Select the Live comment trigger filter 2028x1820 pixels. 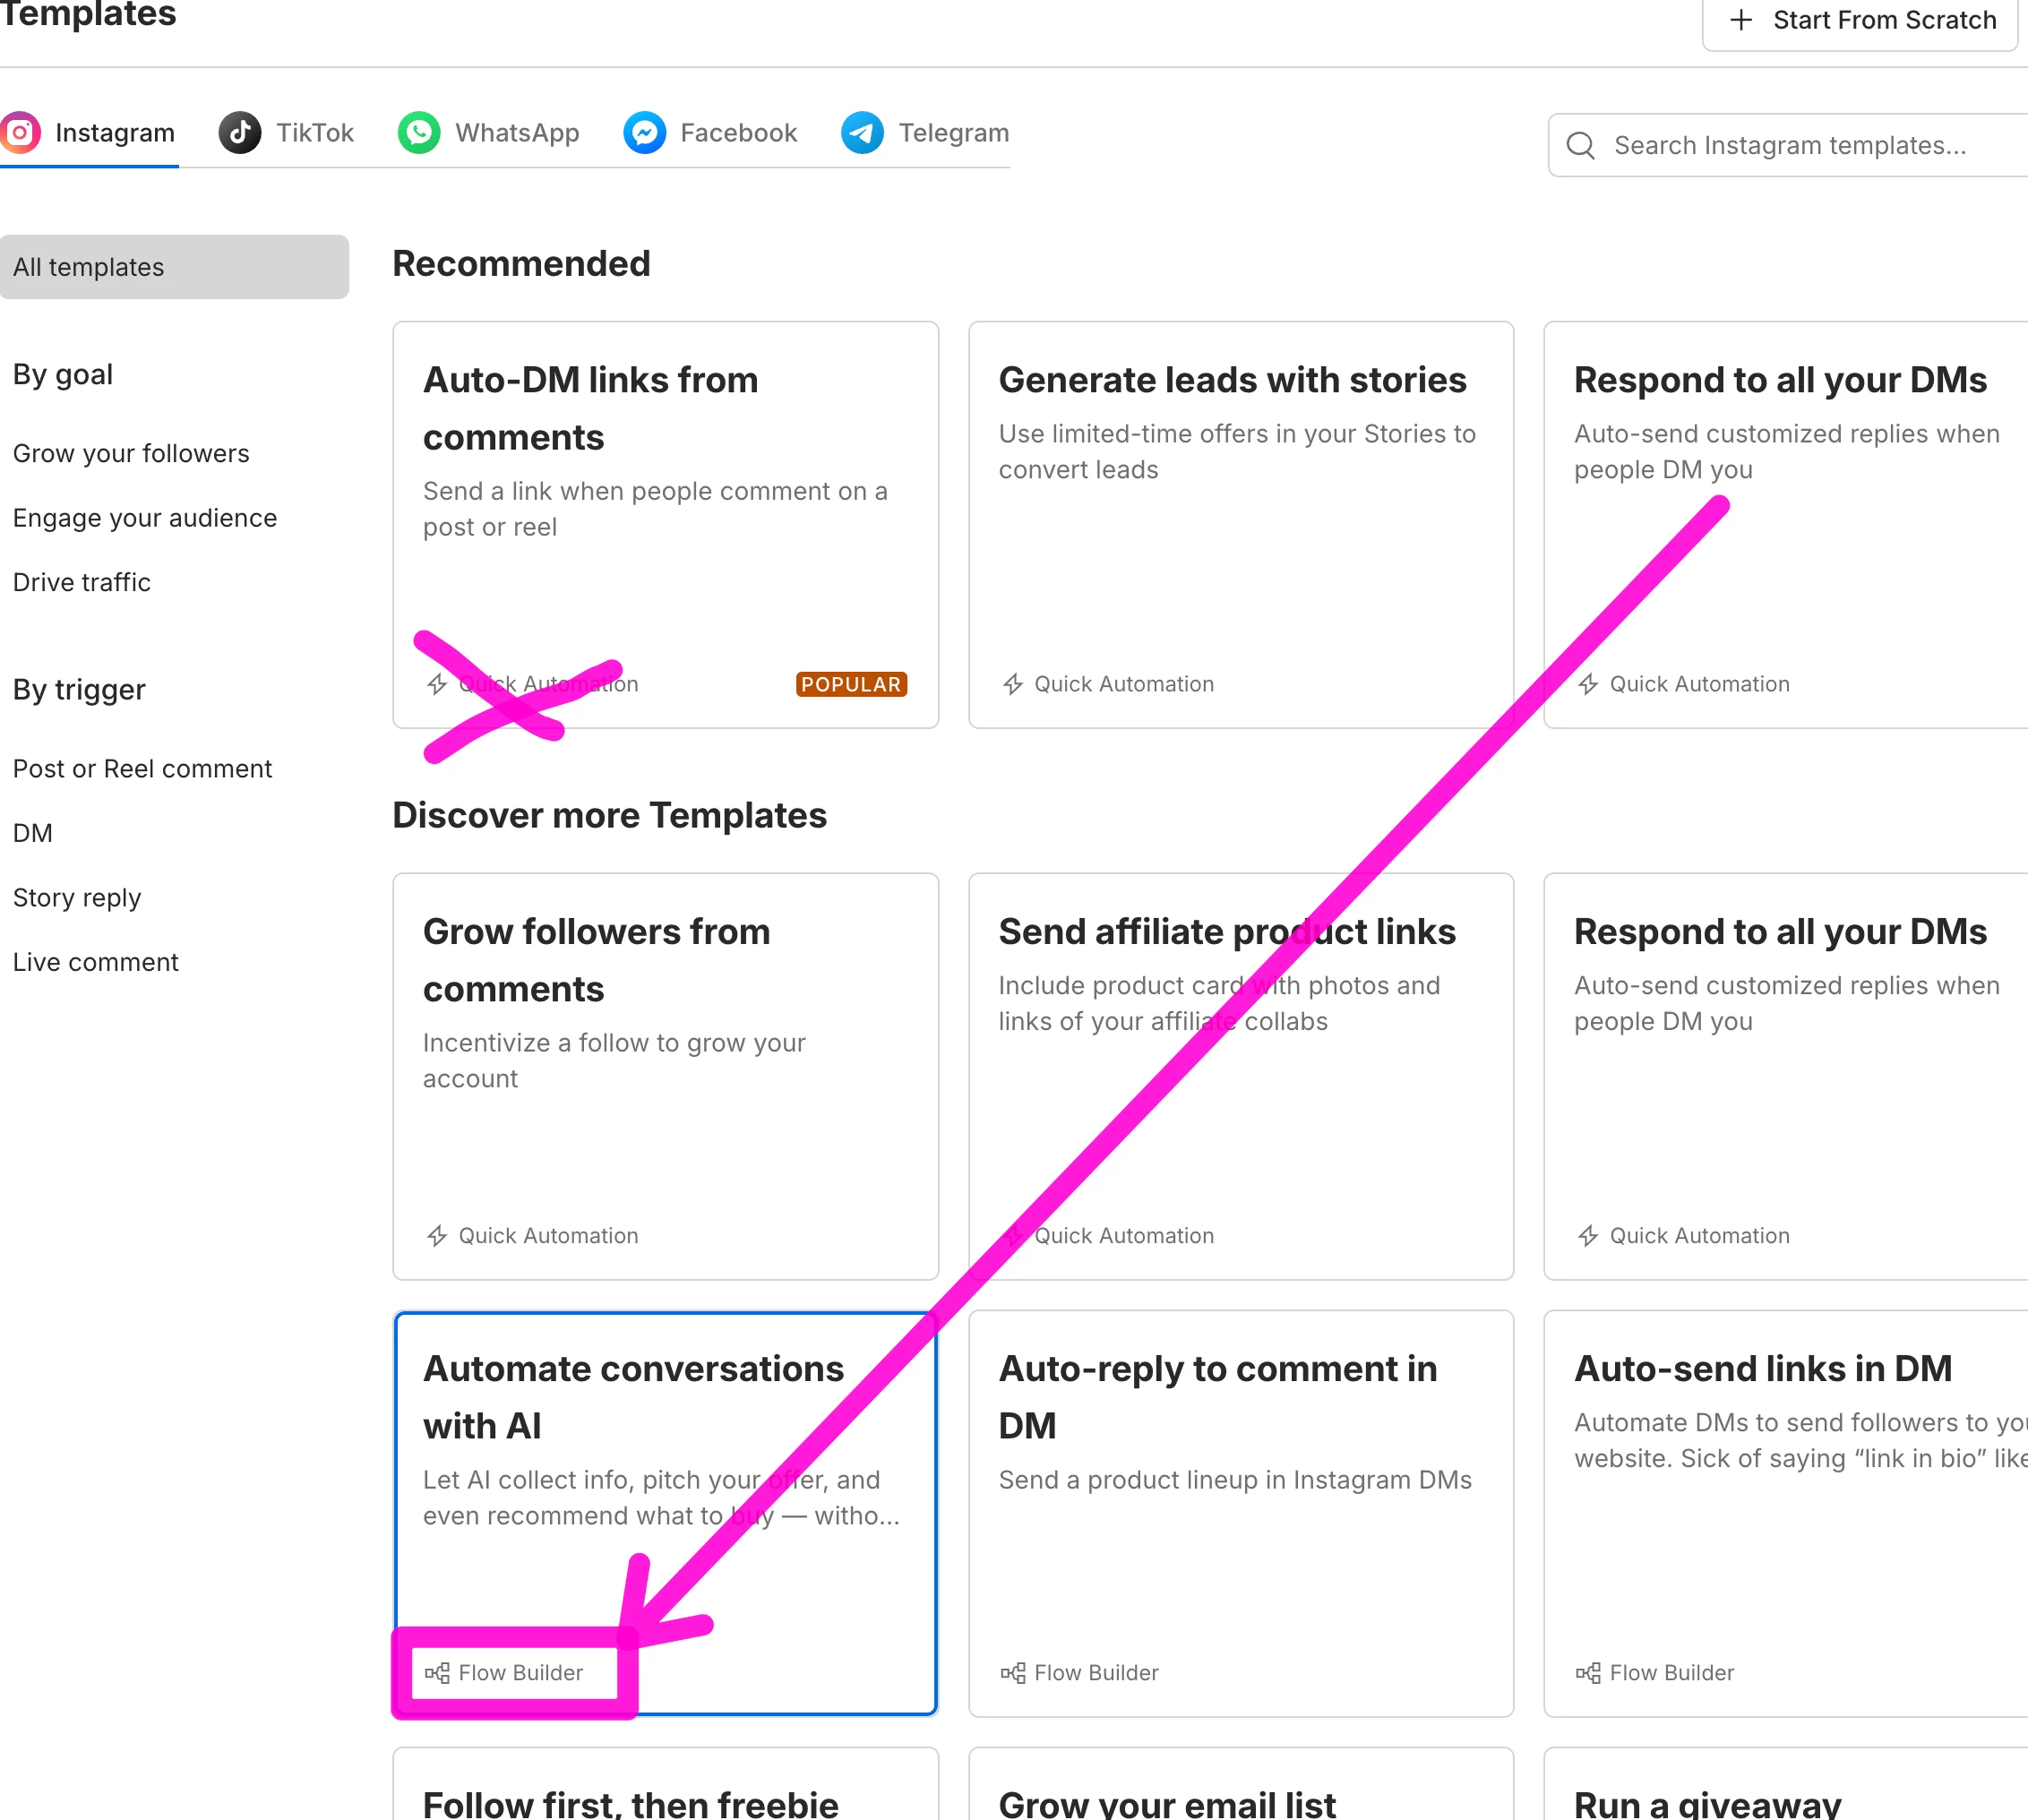click(96, 963)
